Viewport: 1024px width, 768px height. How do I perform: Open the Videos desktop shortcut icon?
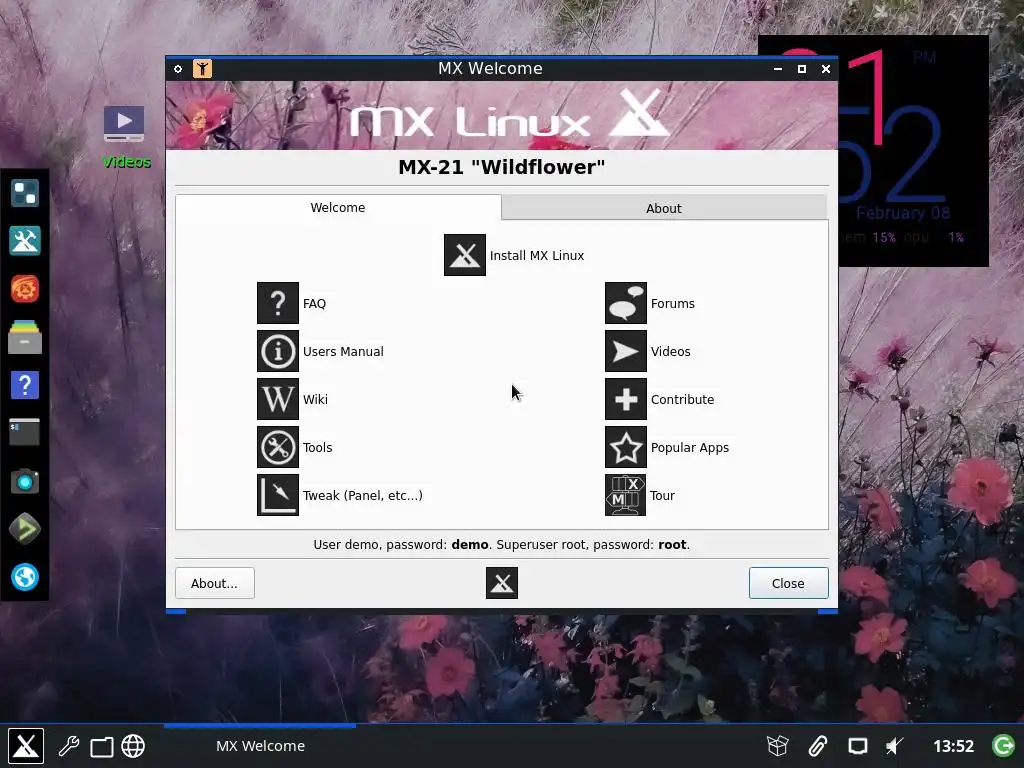tap(124, 124)
